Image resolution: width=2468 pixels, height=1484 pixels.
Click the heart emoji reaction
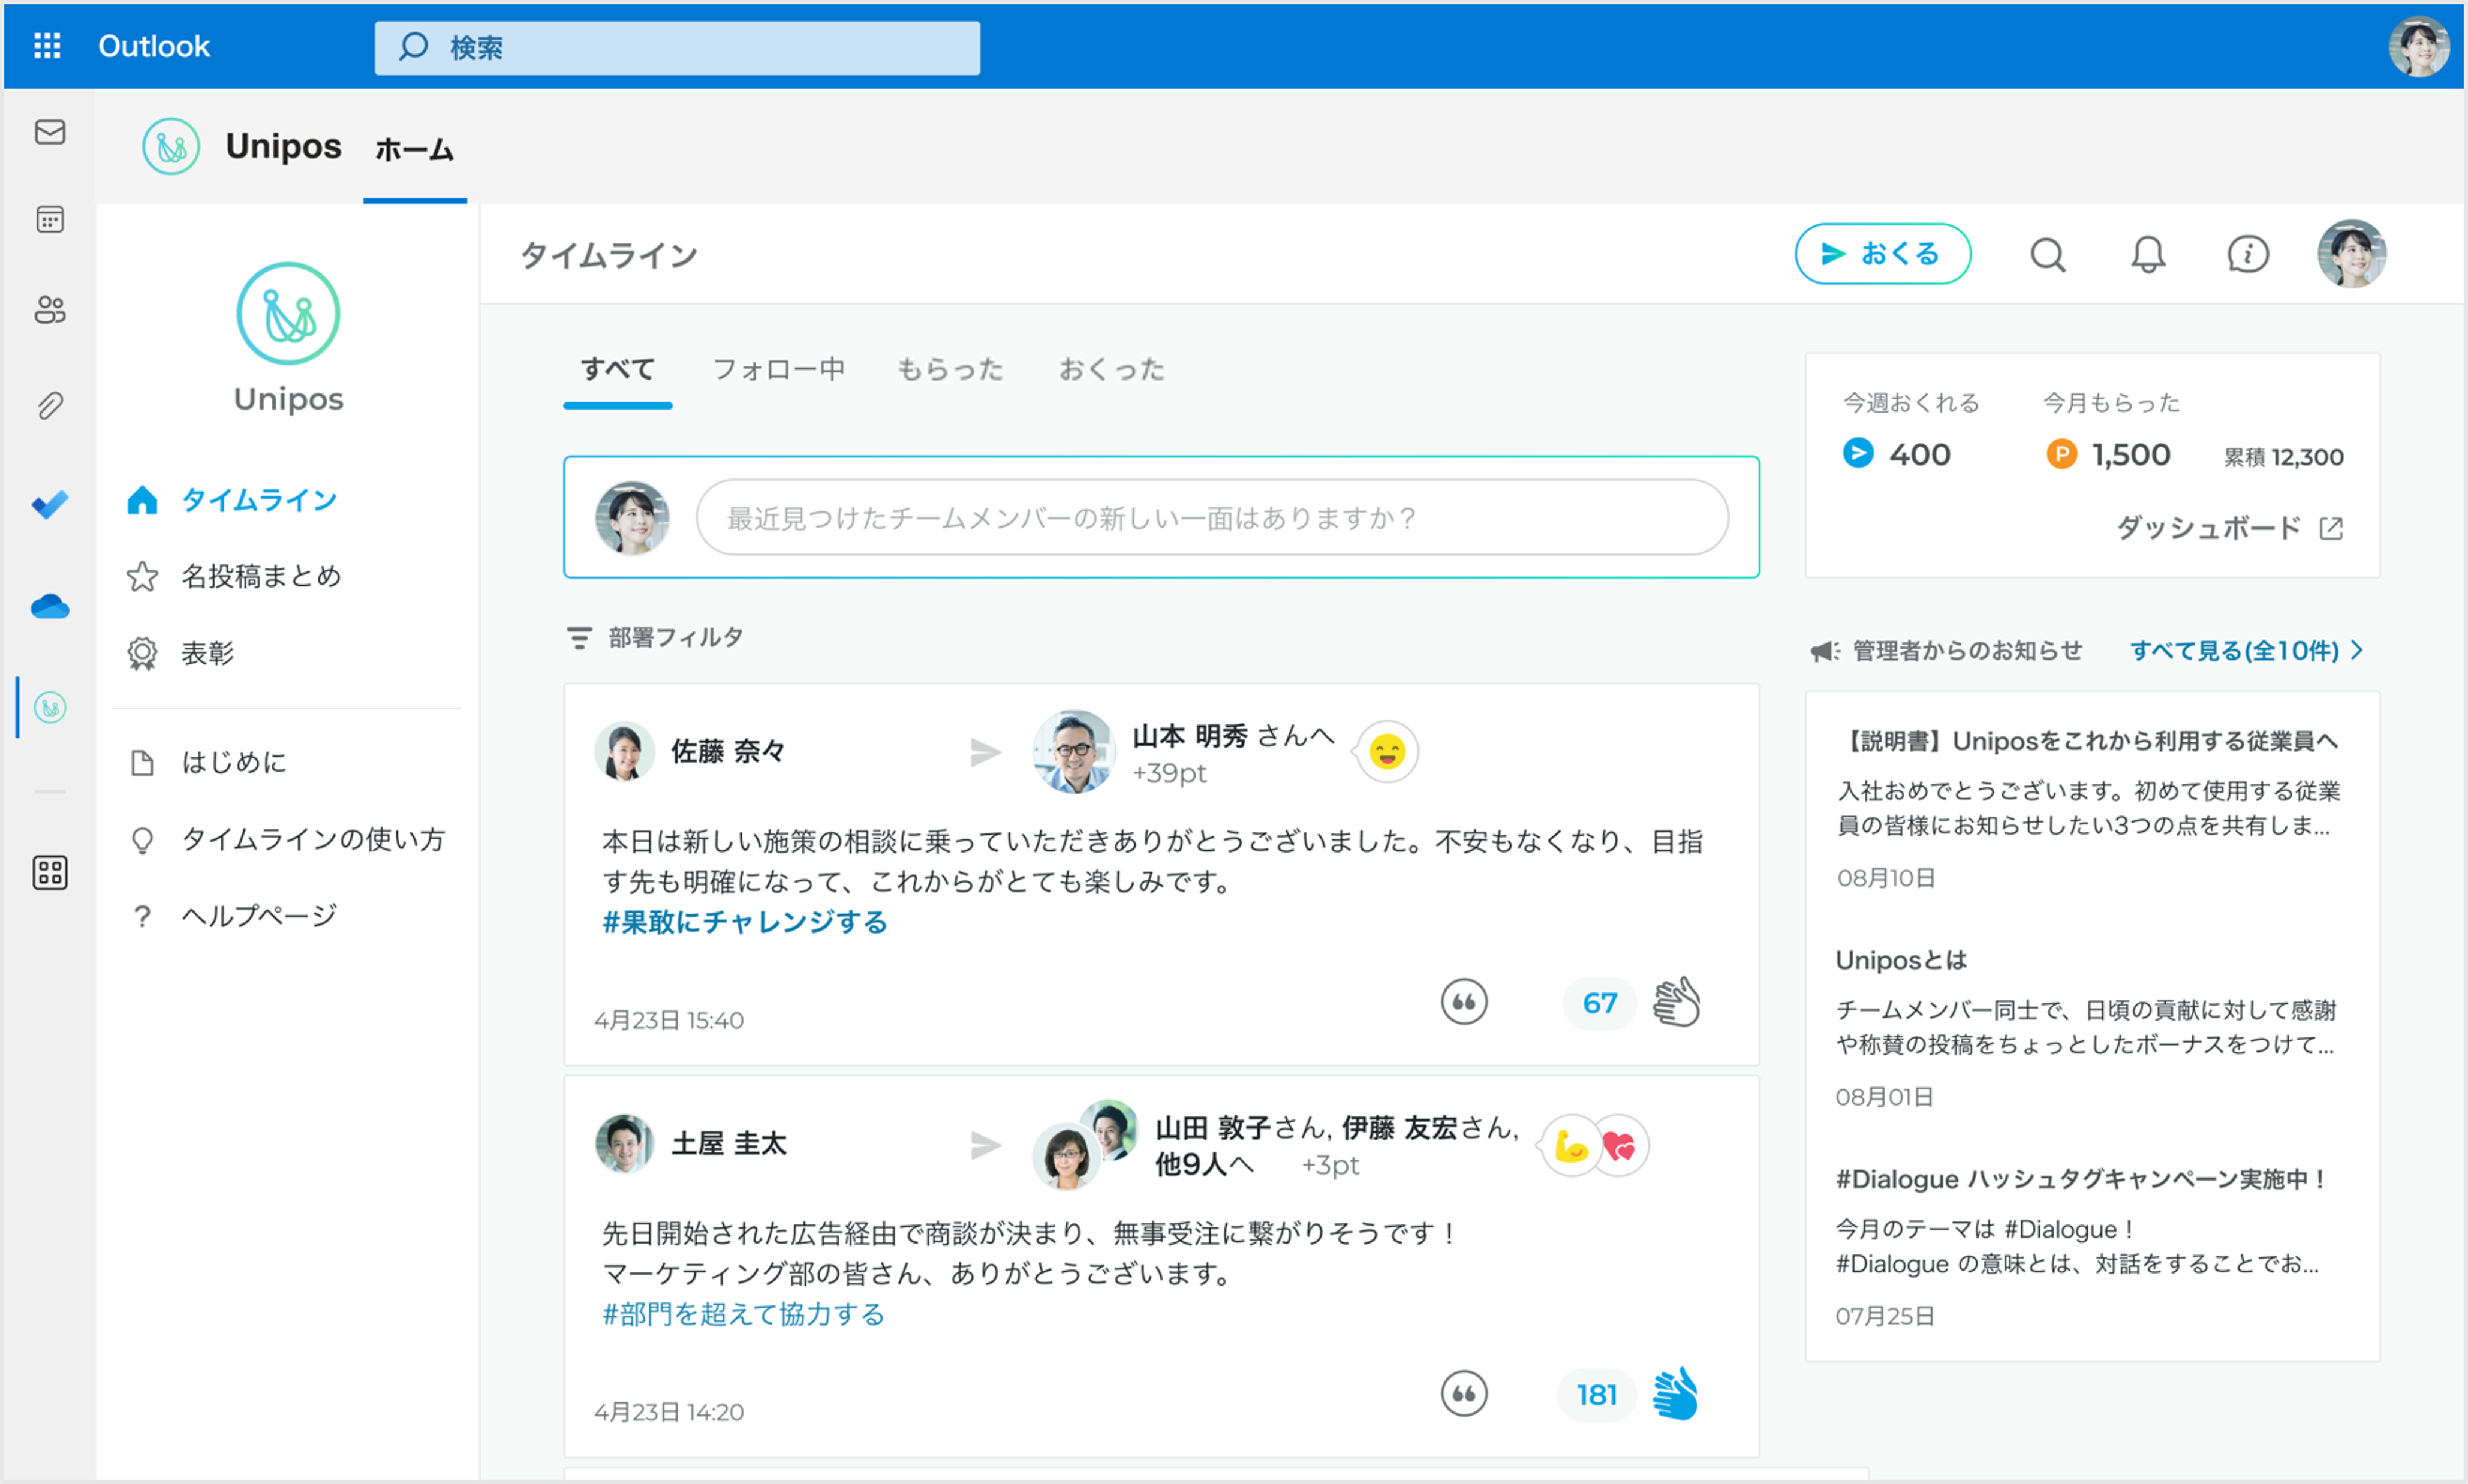[1619, 1146]
